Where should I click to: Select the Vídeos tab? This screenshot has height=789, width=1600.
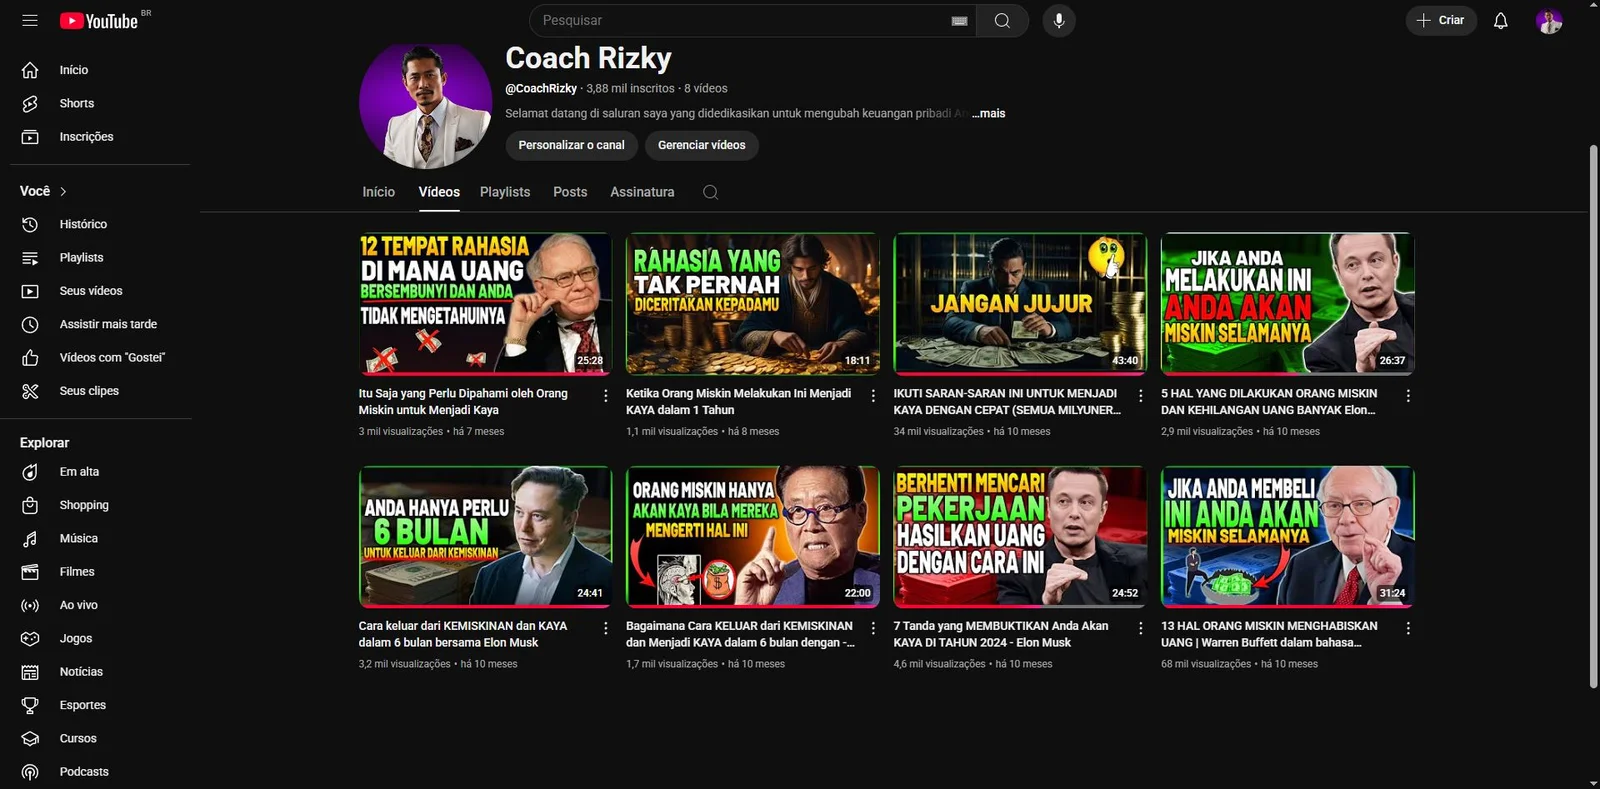(x=439, y=192)
